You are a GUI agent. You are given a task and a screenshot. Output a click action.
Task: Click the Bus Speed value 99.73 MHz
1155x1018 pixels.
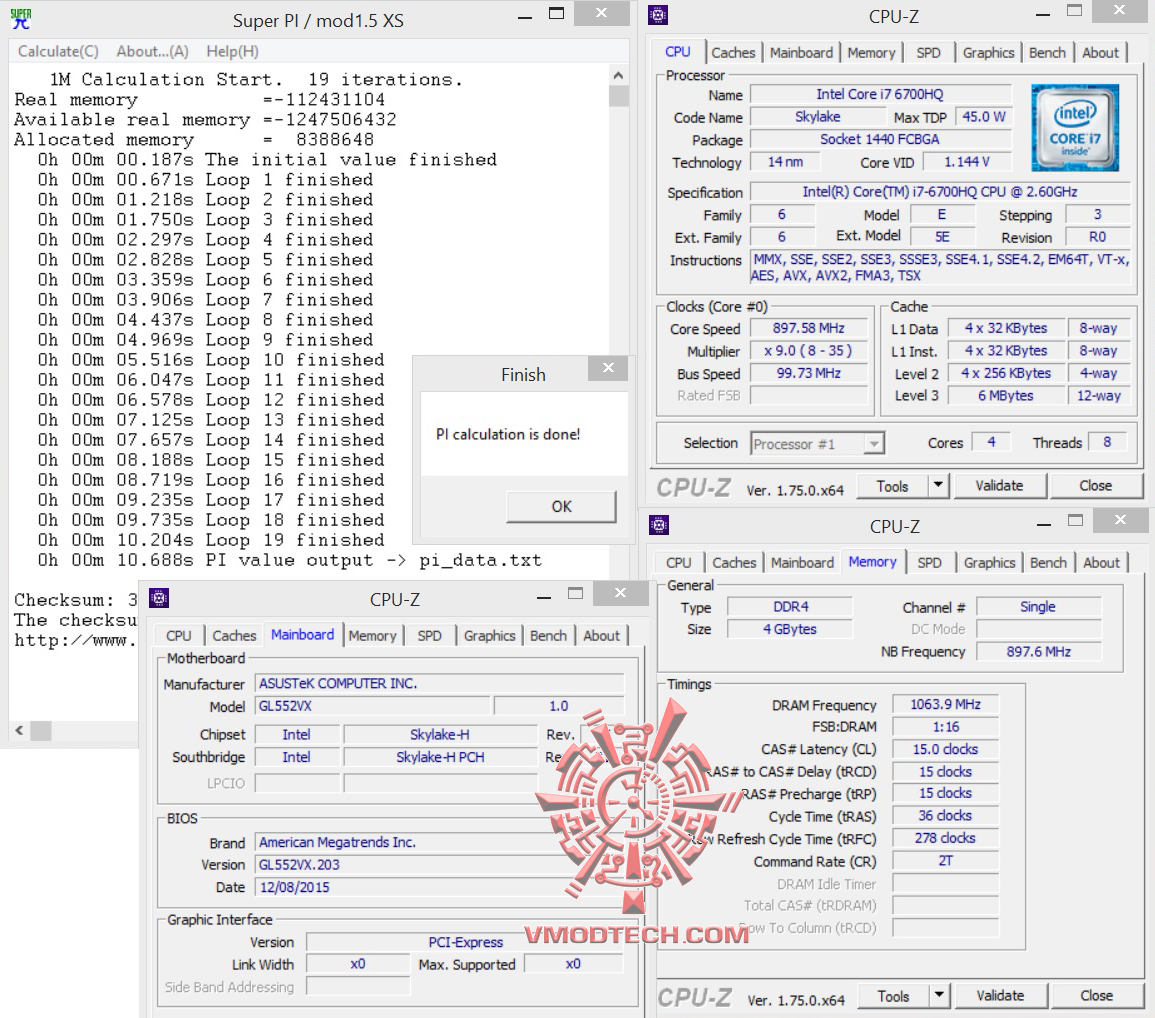click(808, 373)
